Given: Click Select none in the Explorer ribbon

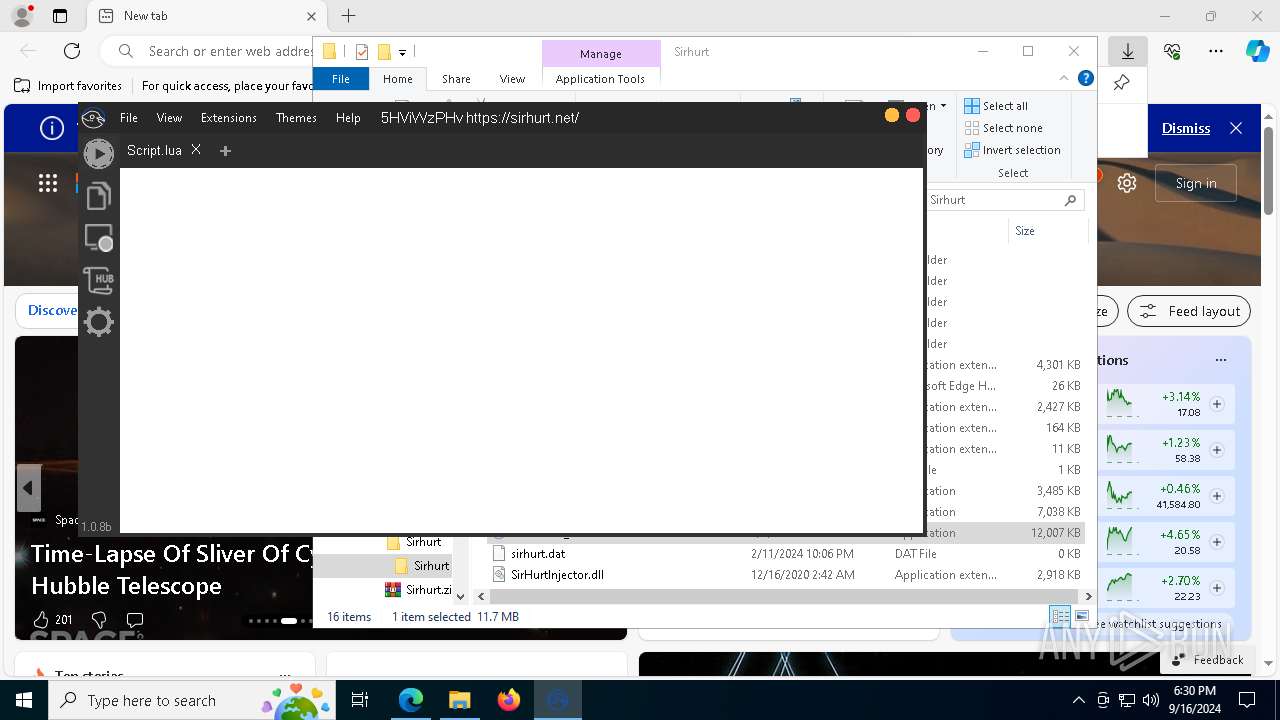Looking at the screenshot, I should [1003, 128].
